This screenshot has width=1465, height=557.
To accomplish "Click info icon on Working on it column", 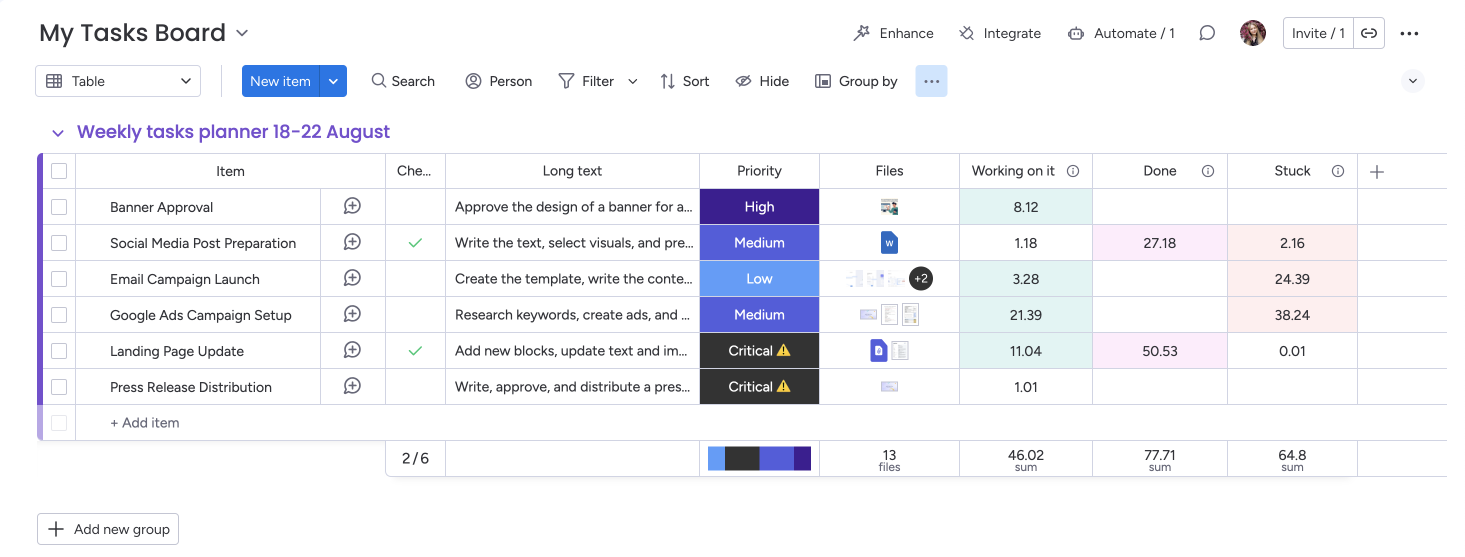I will tap(1073, 171).
